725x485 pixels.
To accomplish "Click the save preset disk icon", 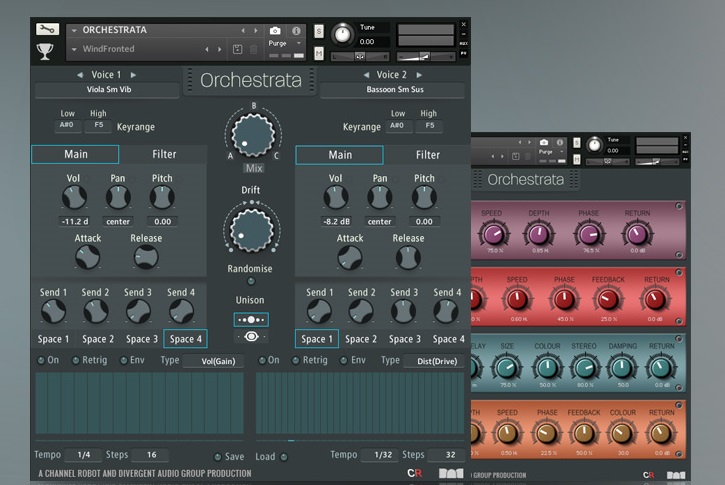I will coord(237,49).
